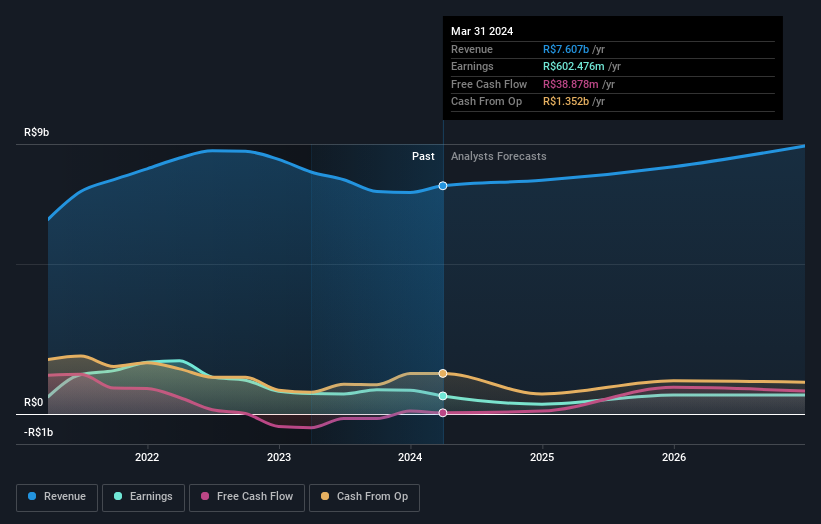821x524 pixels.
Task: Click the pink dot in Free Cash Flow legend
Action: [x=205, y=496]
